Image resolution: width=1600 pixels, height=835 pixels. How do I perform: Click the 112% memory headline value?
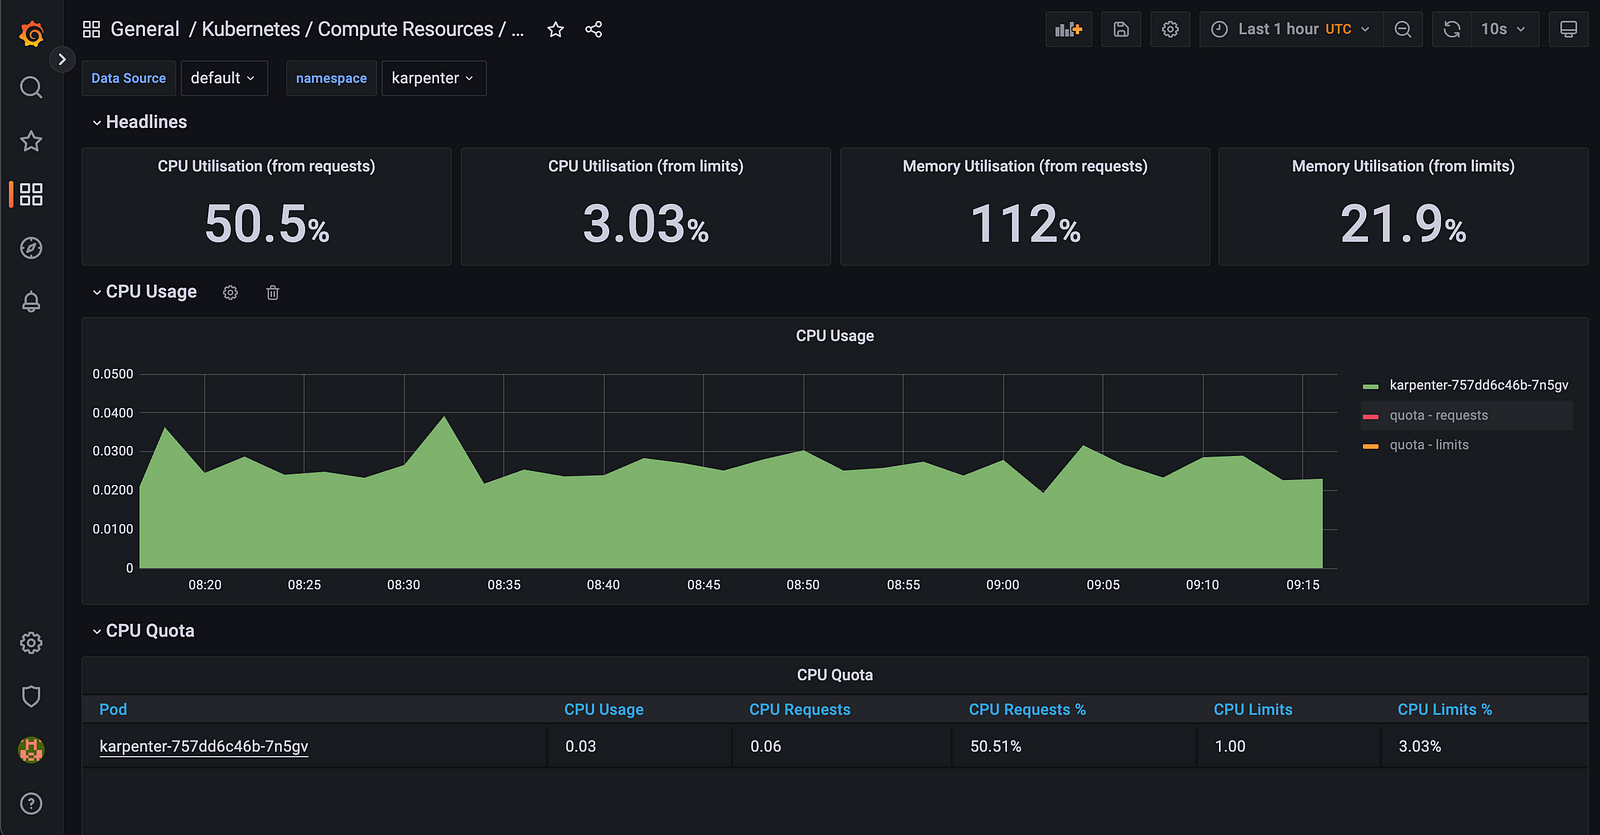point(1025,224)
